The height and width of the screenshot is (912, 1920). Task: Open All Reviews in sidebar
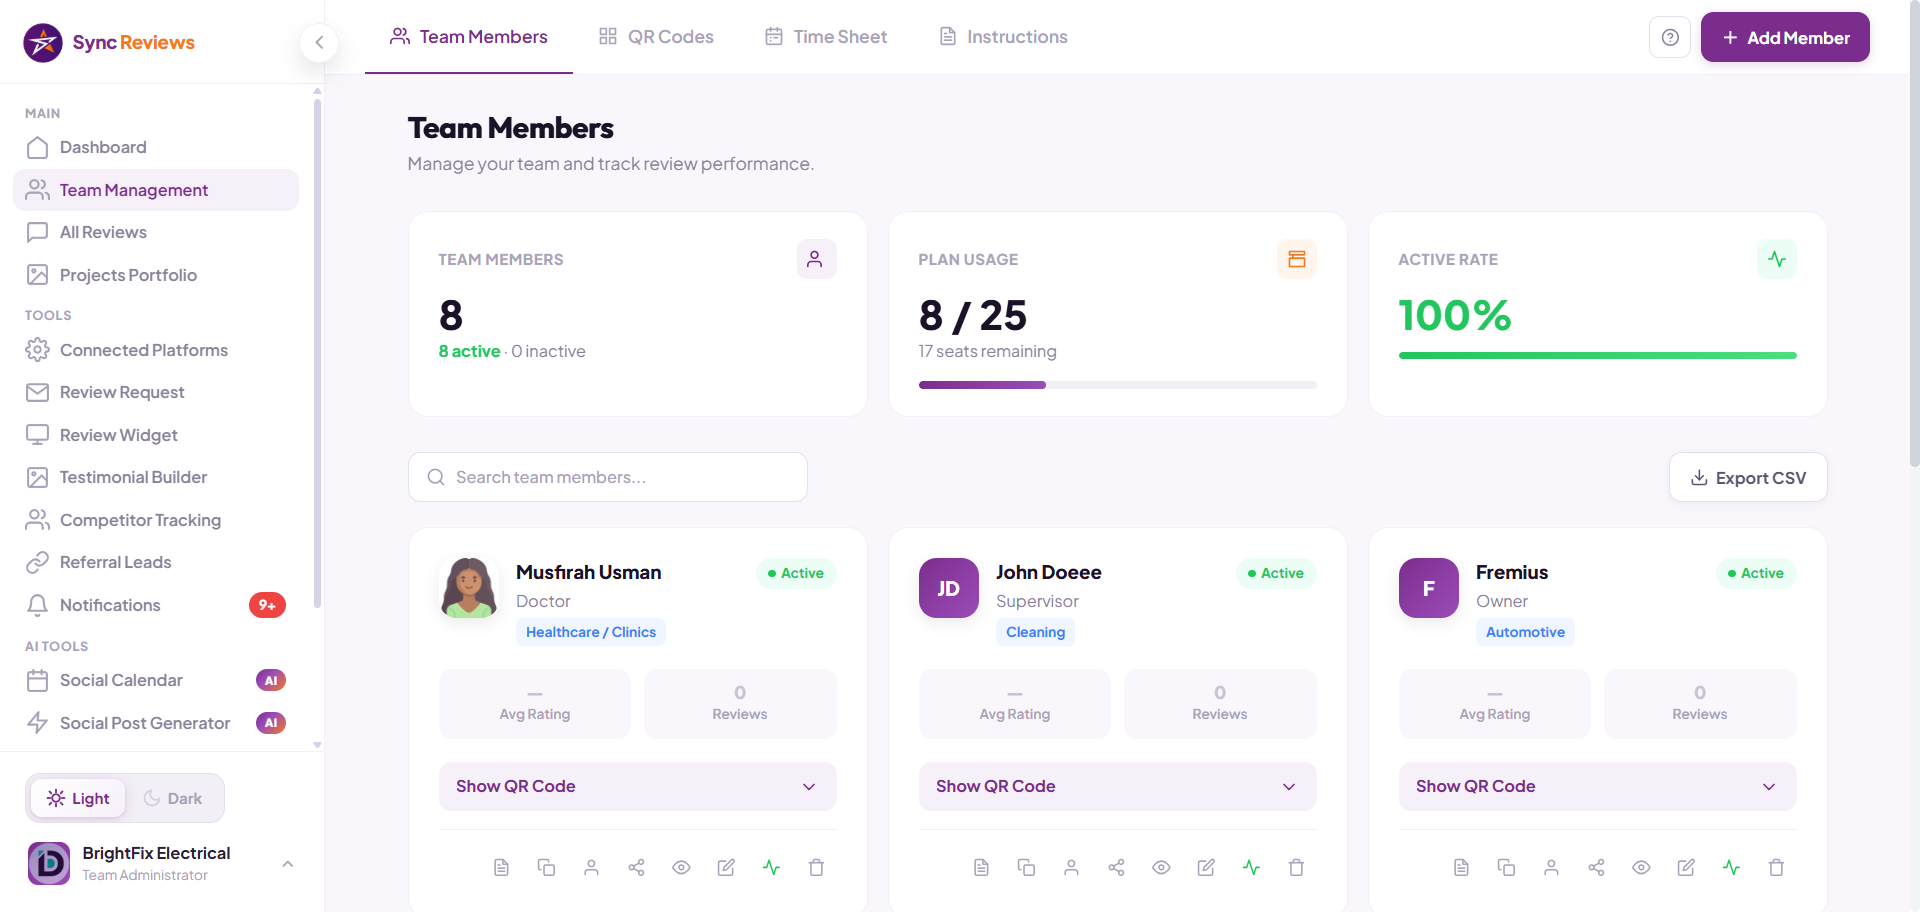pyautogui.click(x=156, y=232)
